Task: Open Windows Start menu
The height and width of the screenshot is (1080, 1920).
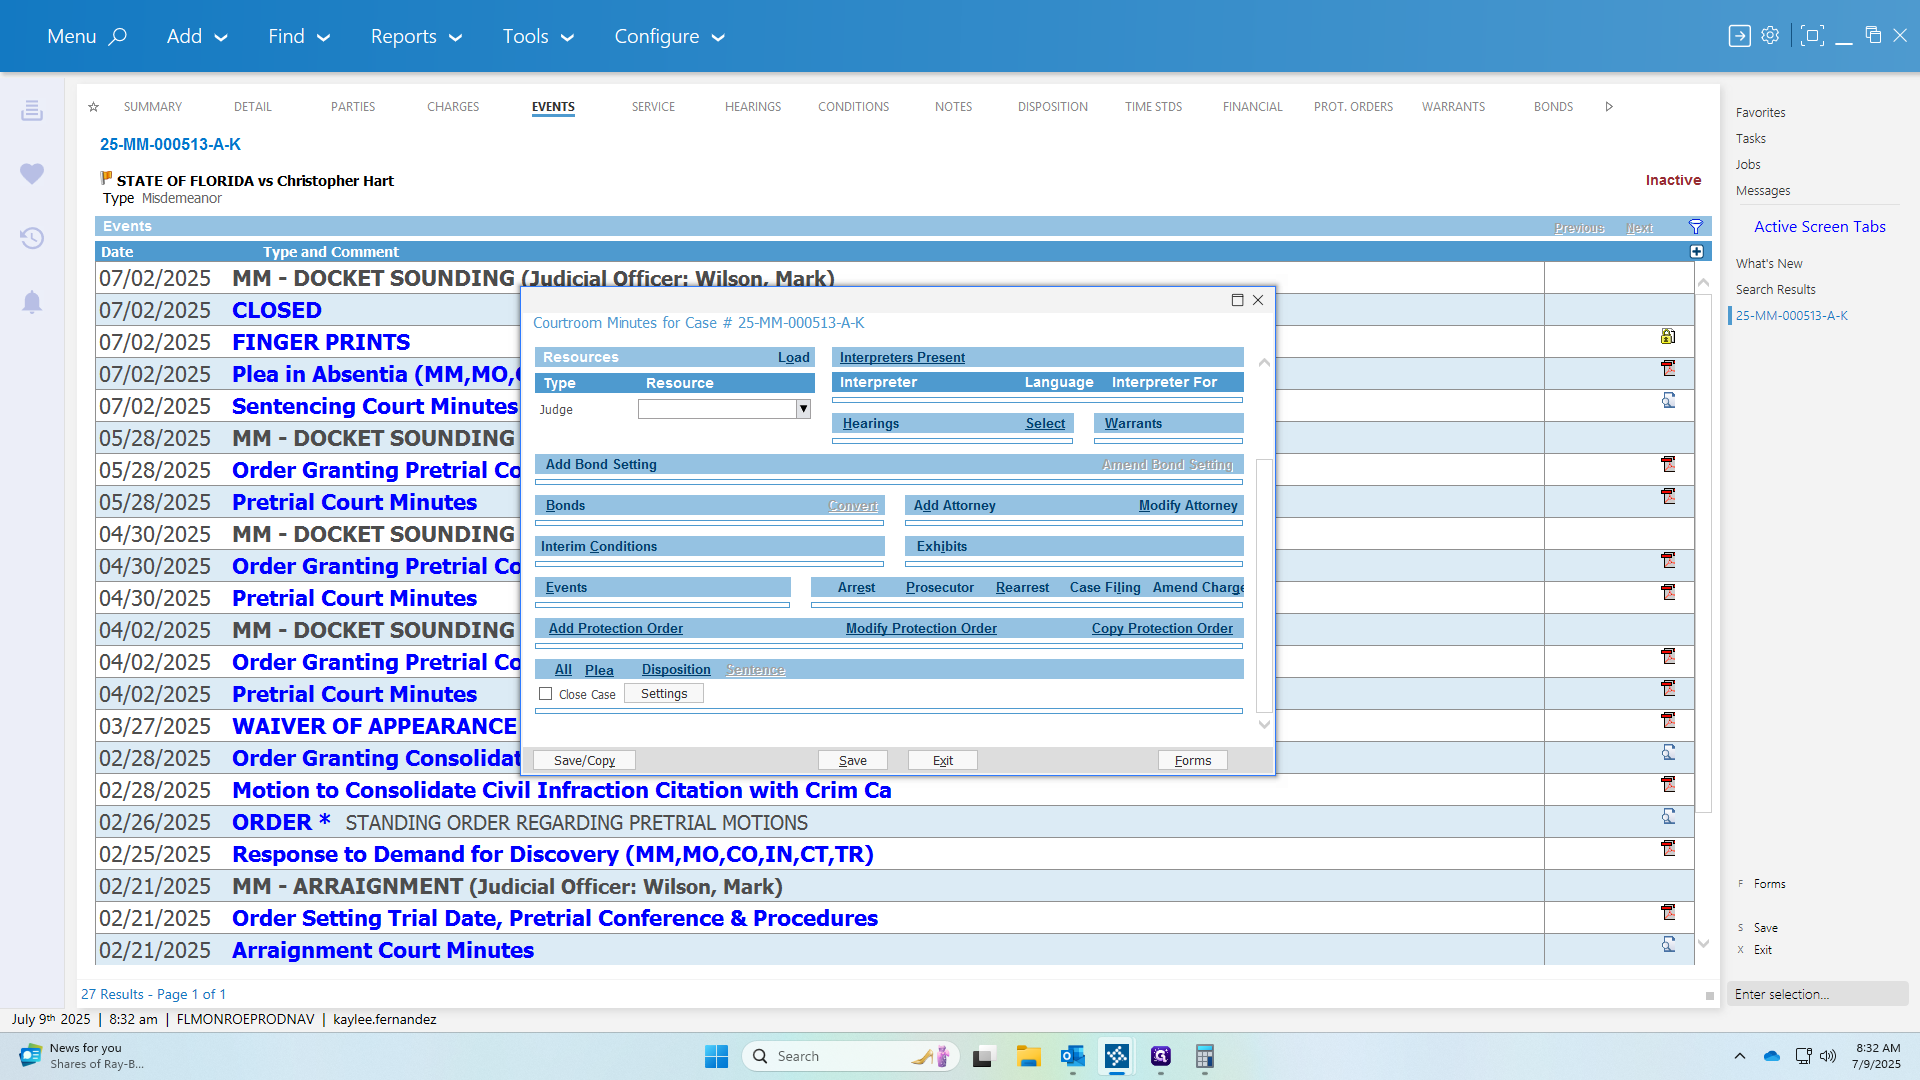Action: (716, 1056)
